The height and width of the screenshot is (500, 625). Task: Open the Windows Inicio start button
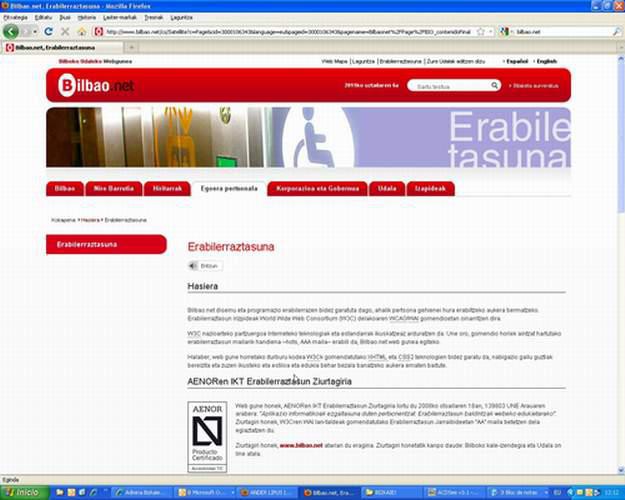24,493
